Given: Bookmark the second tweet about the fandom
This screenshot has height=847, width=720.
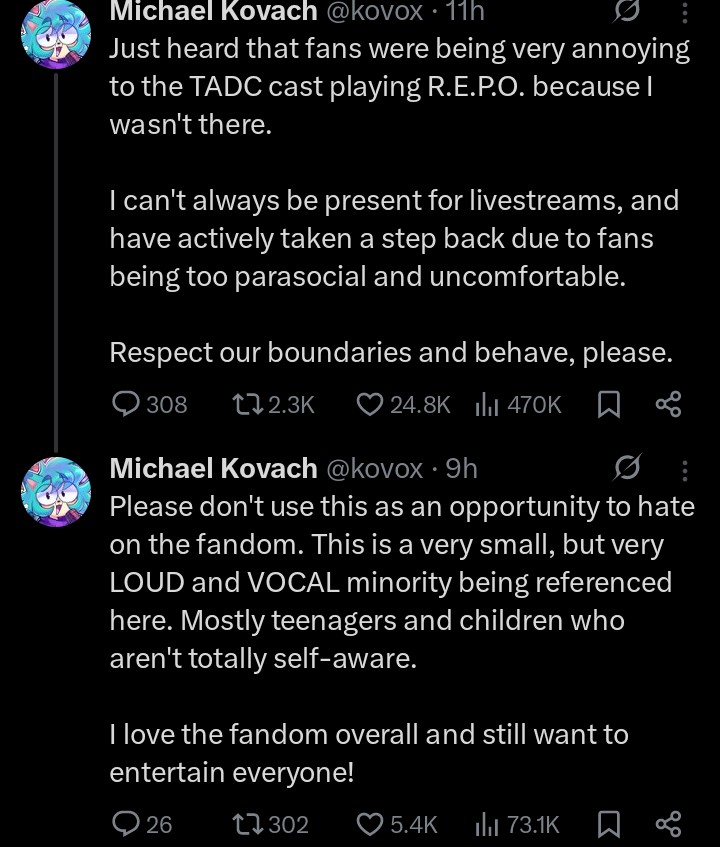Looking at the screenshot, I should pos(609,824).
